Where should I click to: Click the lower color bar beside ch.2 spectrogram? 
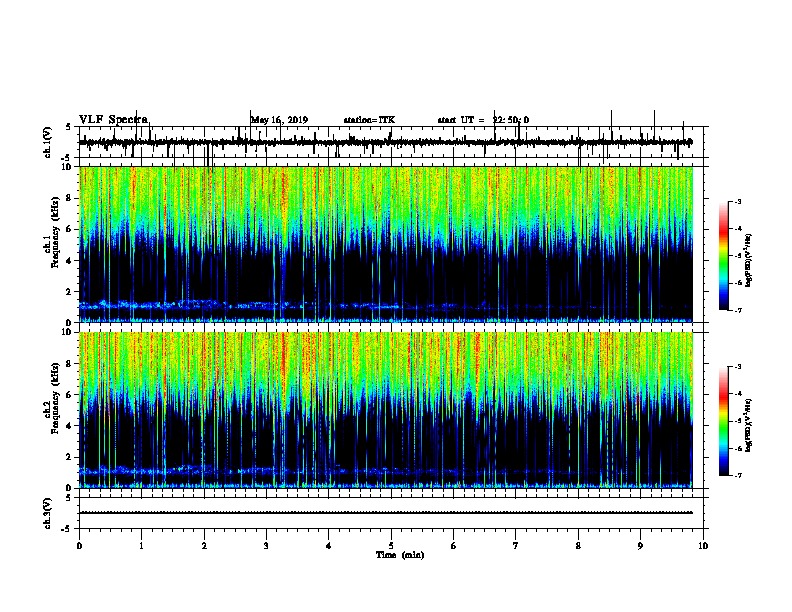723,421
